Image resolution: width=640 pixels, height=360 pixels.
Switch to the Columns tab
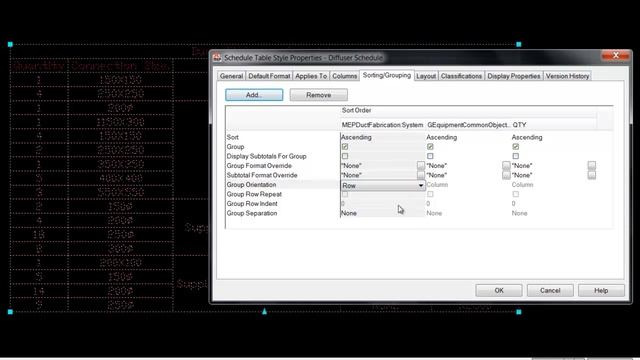[x=344, y=76]
